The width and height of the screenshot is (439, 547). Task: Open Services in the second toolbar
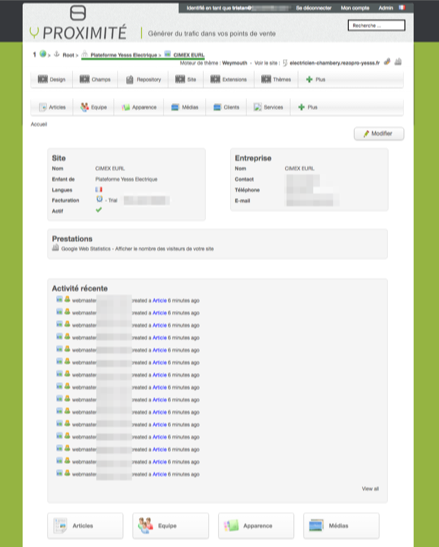point(268,107)
